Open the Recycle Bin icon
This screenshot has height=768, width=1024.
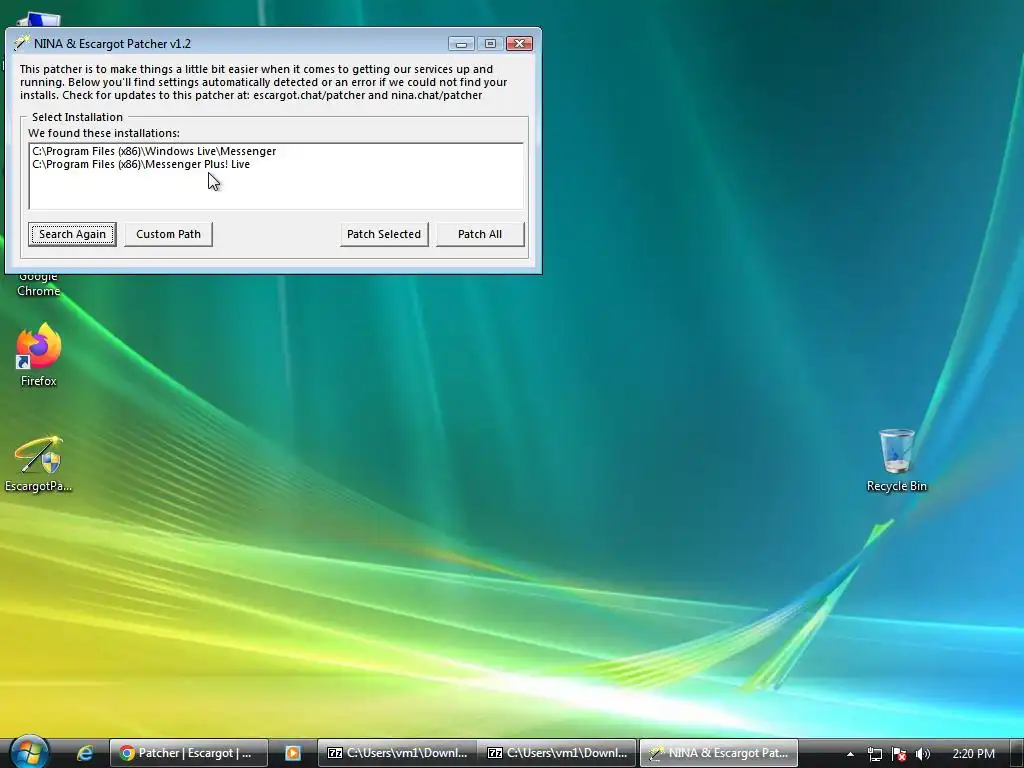click(897, 460)
